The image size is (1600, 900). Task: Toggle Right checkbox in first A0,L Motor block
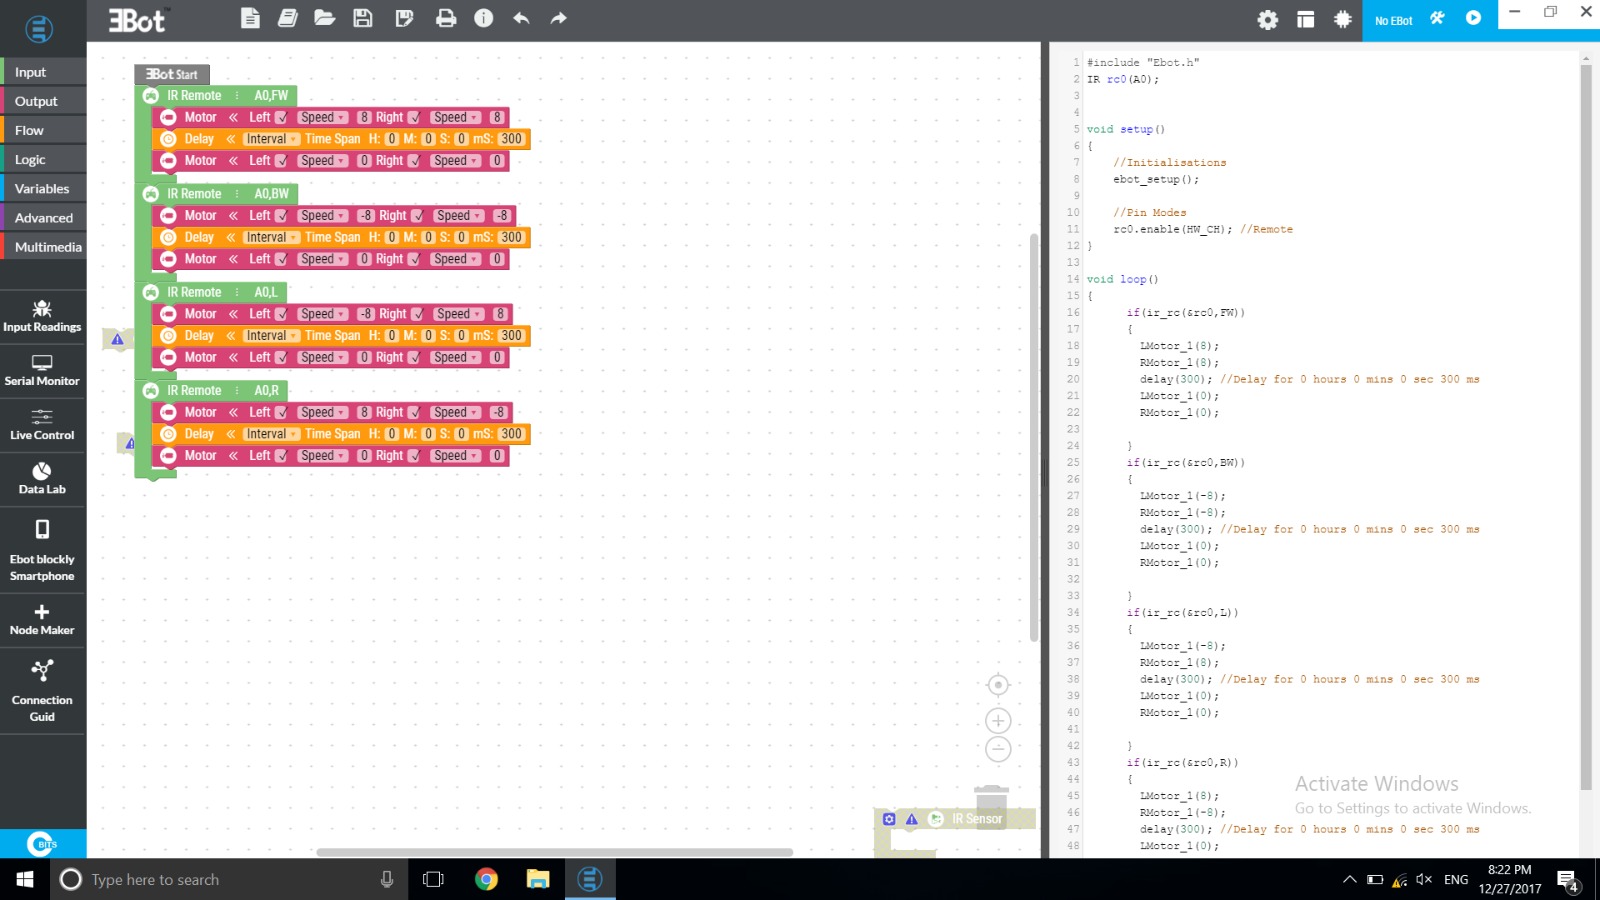coord(417,314)
